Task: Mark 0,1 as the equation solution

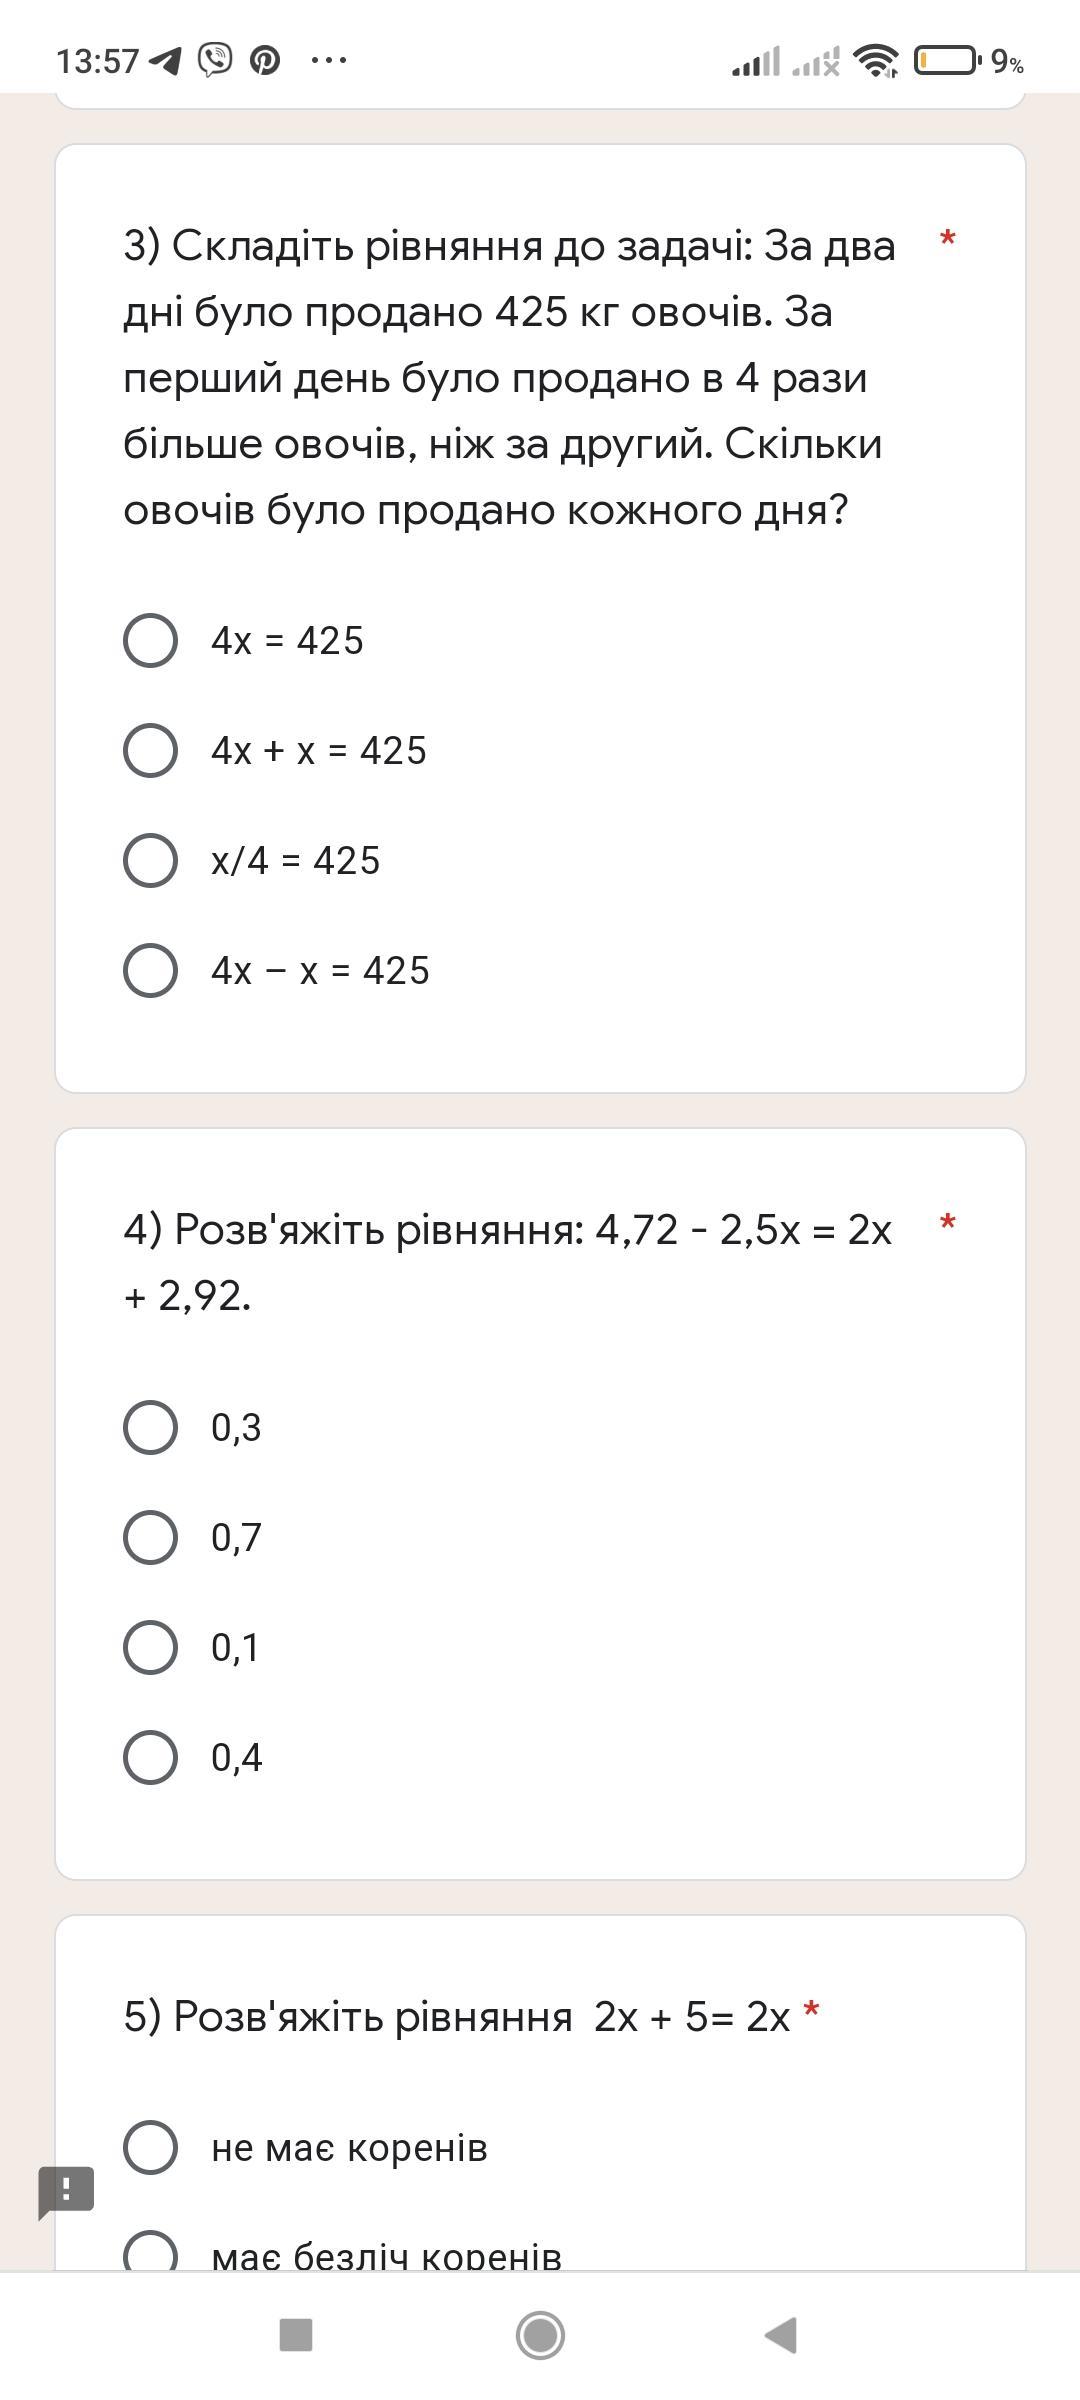Action: [x=151, y=1647]
